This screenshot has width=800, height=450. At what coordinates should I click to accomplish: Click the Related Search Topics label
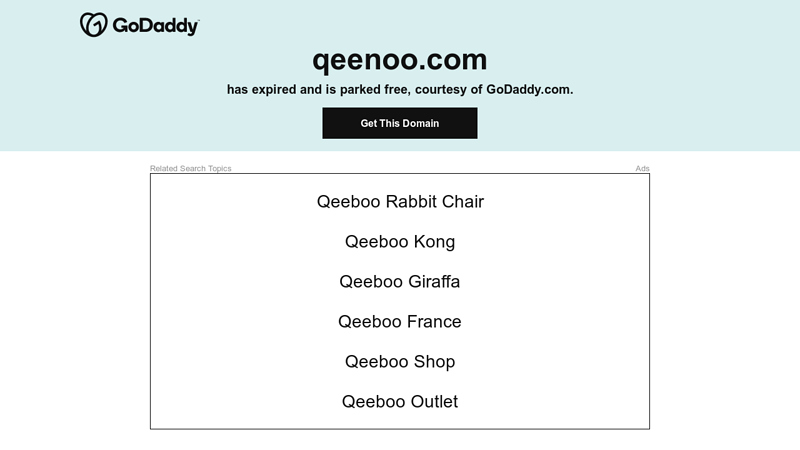tap(190, 168)
